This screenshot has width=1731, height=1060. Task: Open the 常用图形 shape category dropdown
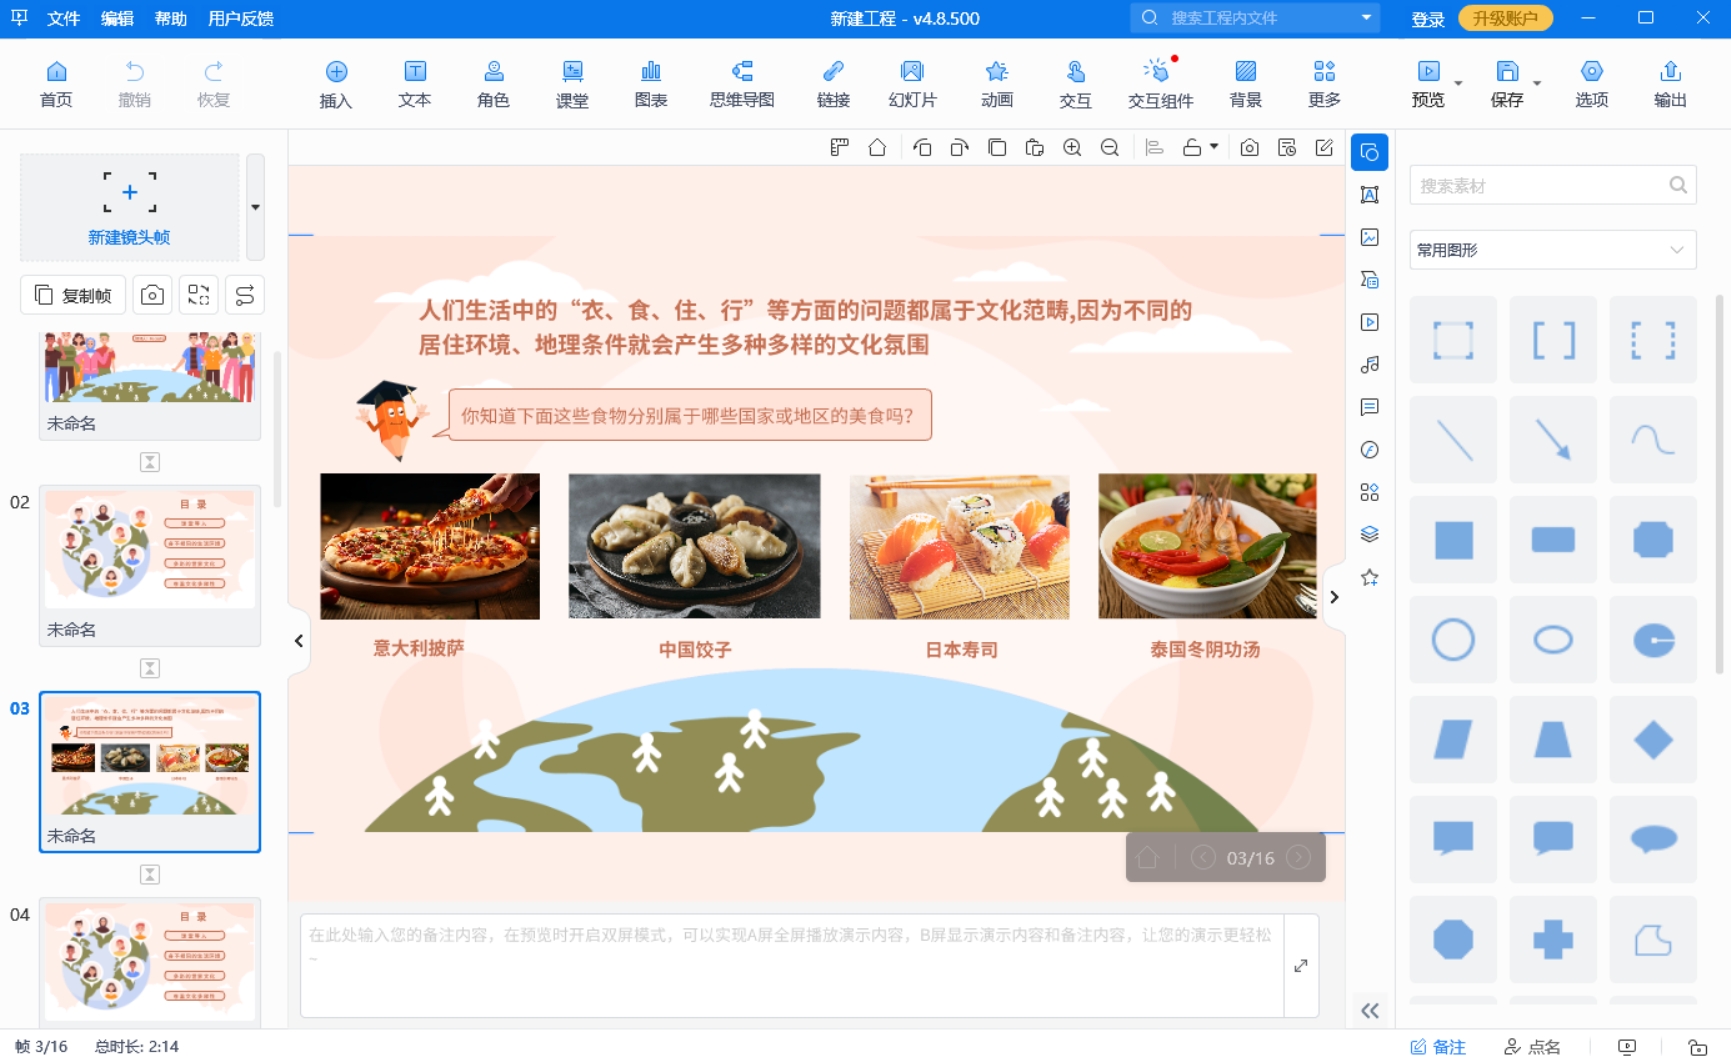(x=1552, y=250)
